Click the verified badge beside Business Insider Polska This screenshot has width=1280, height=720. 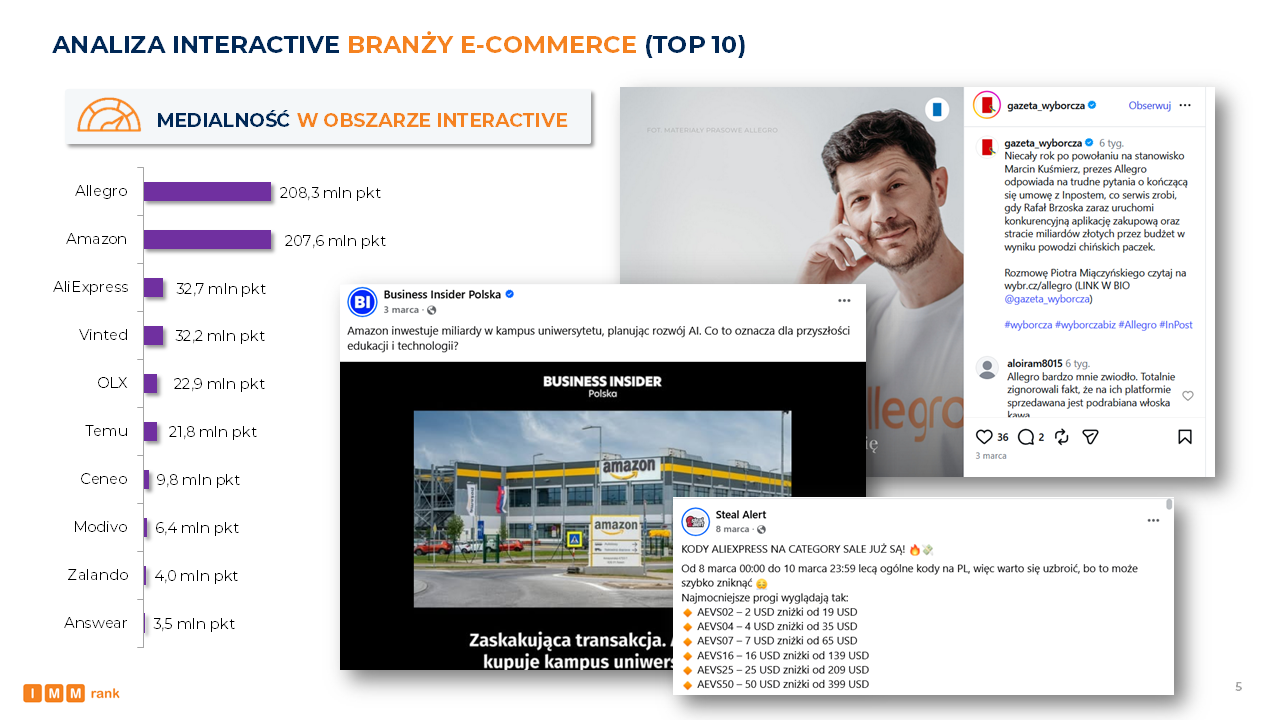coord(510,294)
